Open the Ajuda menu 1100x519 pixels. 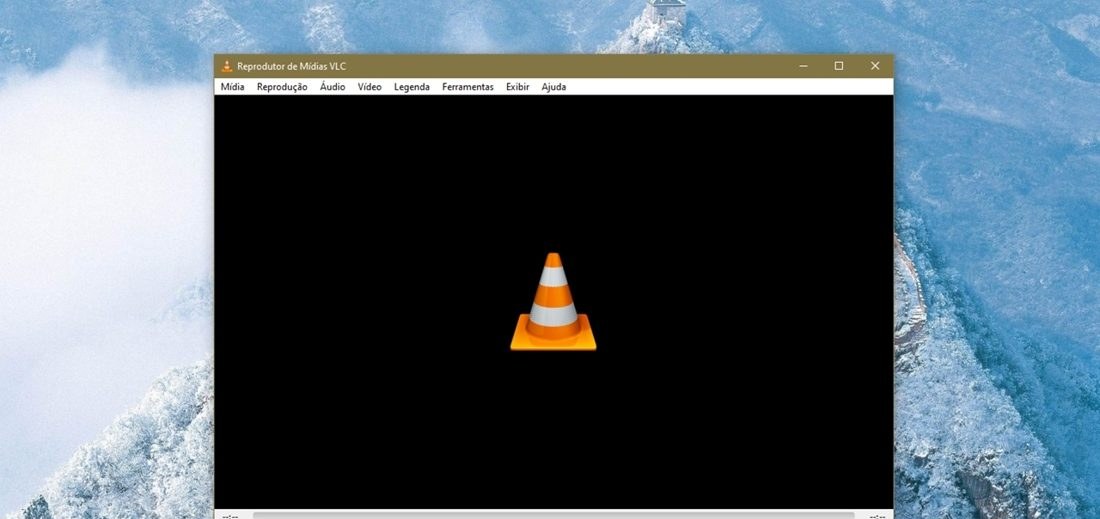(554, 87)
